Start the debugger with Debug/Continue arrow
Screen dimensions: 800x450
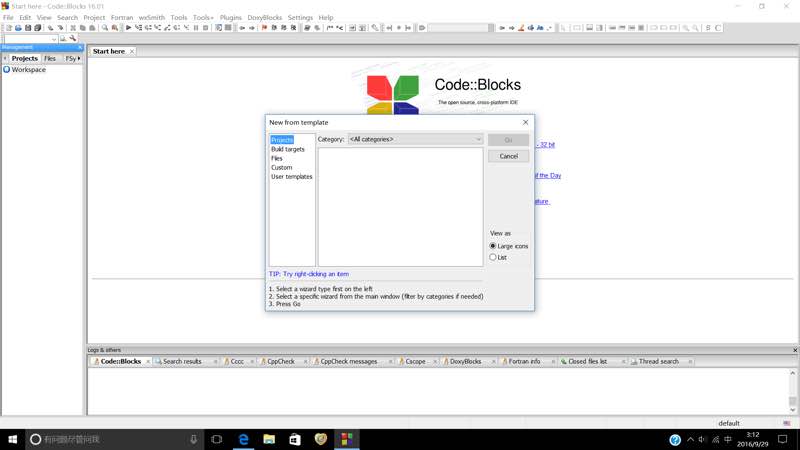[x=129, y=28]
